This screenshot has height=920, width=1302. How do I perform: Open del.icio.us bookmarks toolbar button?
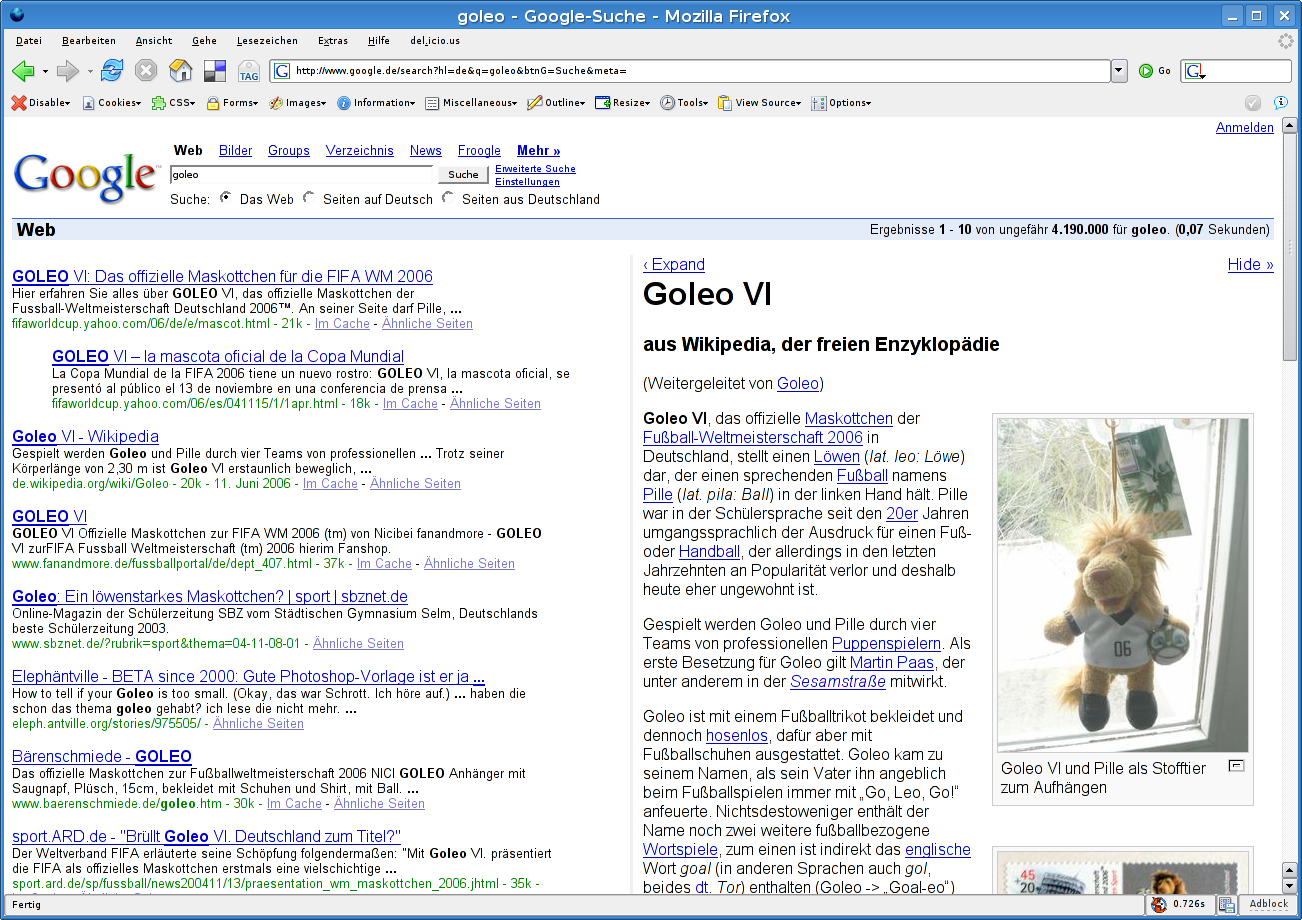[215, 71]
